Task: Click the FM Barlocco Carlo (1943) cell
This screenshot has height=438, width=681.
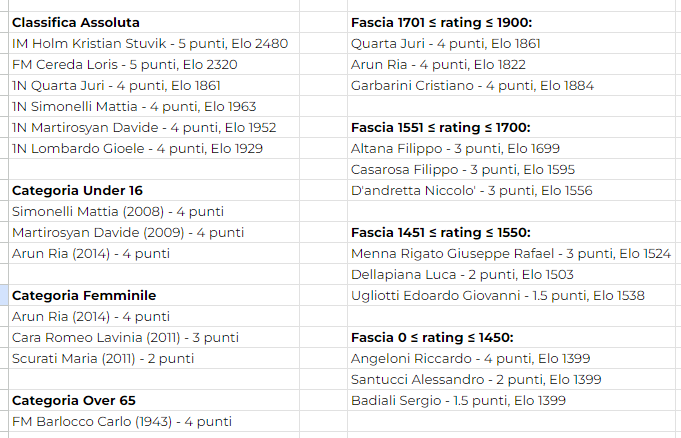Action: pyautogui.click(x=154, y=421)
